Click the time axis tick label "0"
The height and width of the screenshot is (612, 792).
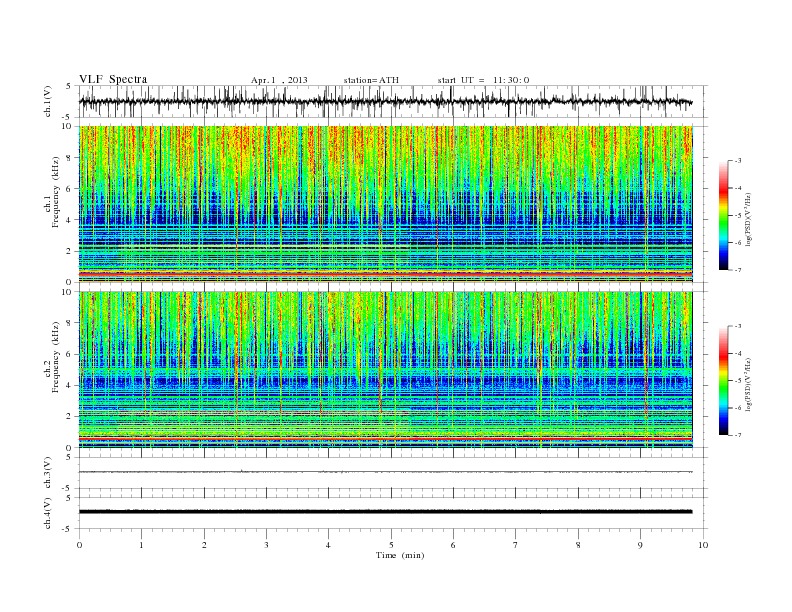click(x=79, y=545)
